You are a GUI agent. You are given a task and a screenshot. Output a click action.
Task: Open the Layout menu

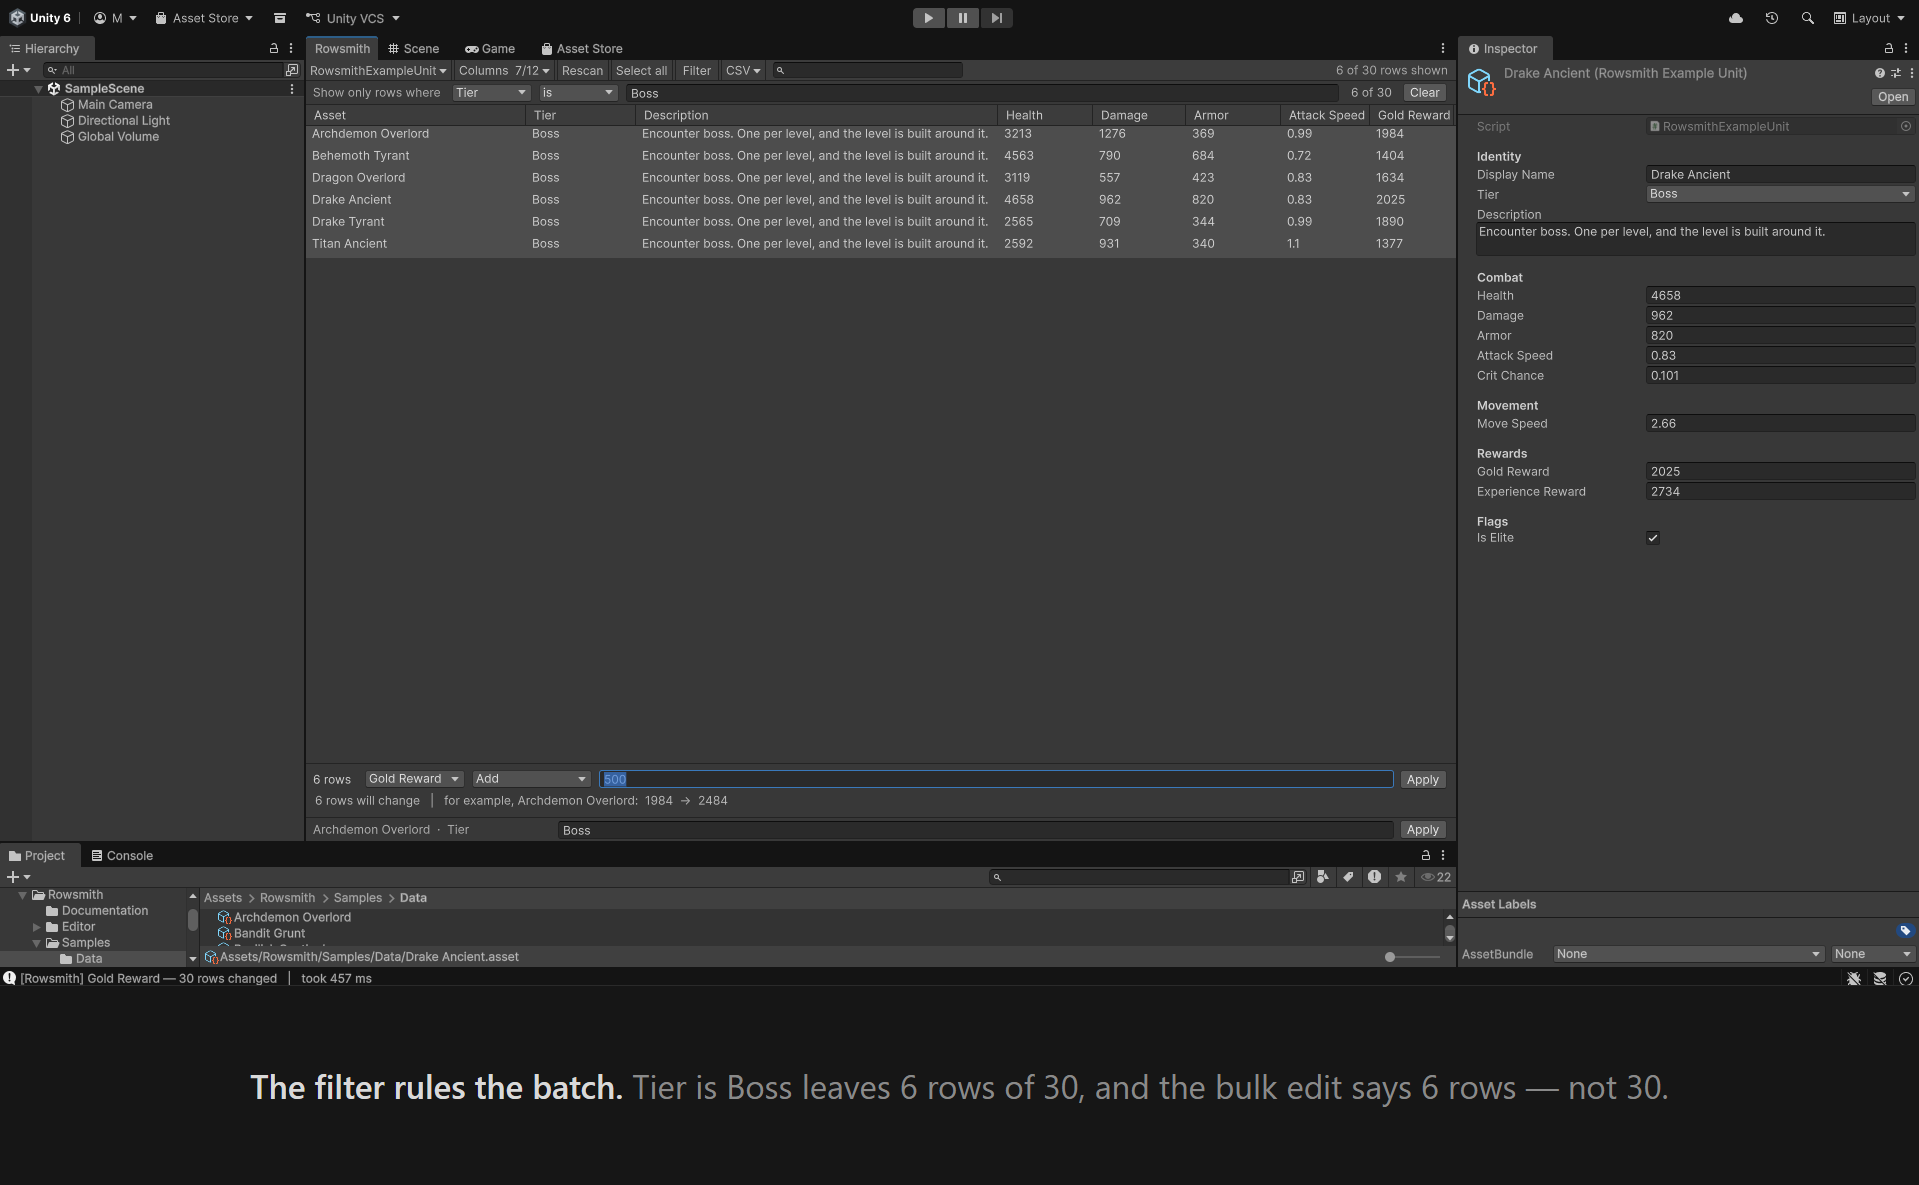[1869, 18]
